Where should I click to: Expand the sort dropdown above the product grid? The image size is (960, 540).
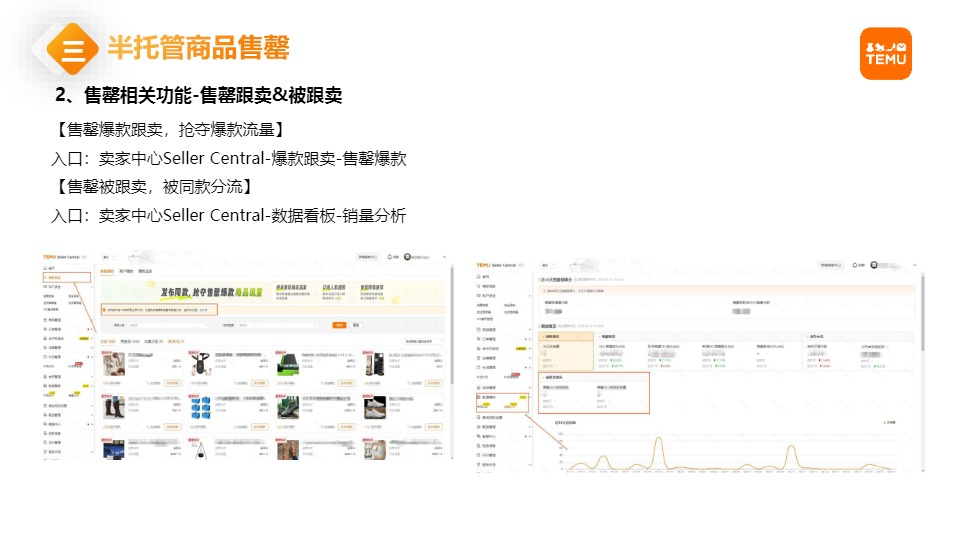424,341
